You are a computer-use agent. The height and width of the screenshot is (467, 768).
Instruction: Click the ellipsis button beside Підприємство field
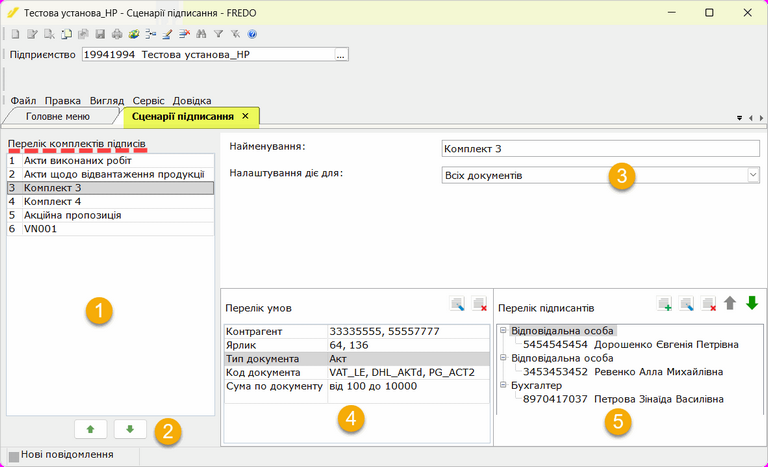tap(341, 54)
